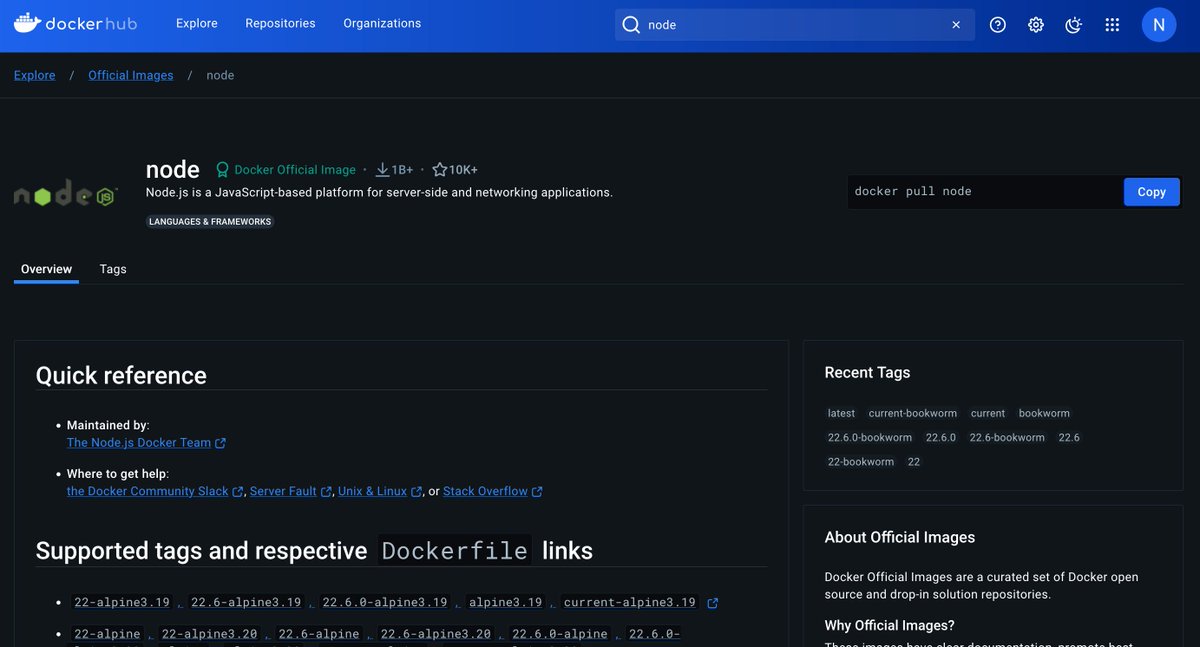Open Repositories in top navigation

(280, 23)
